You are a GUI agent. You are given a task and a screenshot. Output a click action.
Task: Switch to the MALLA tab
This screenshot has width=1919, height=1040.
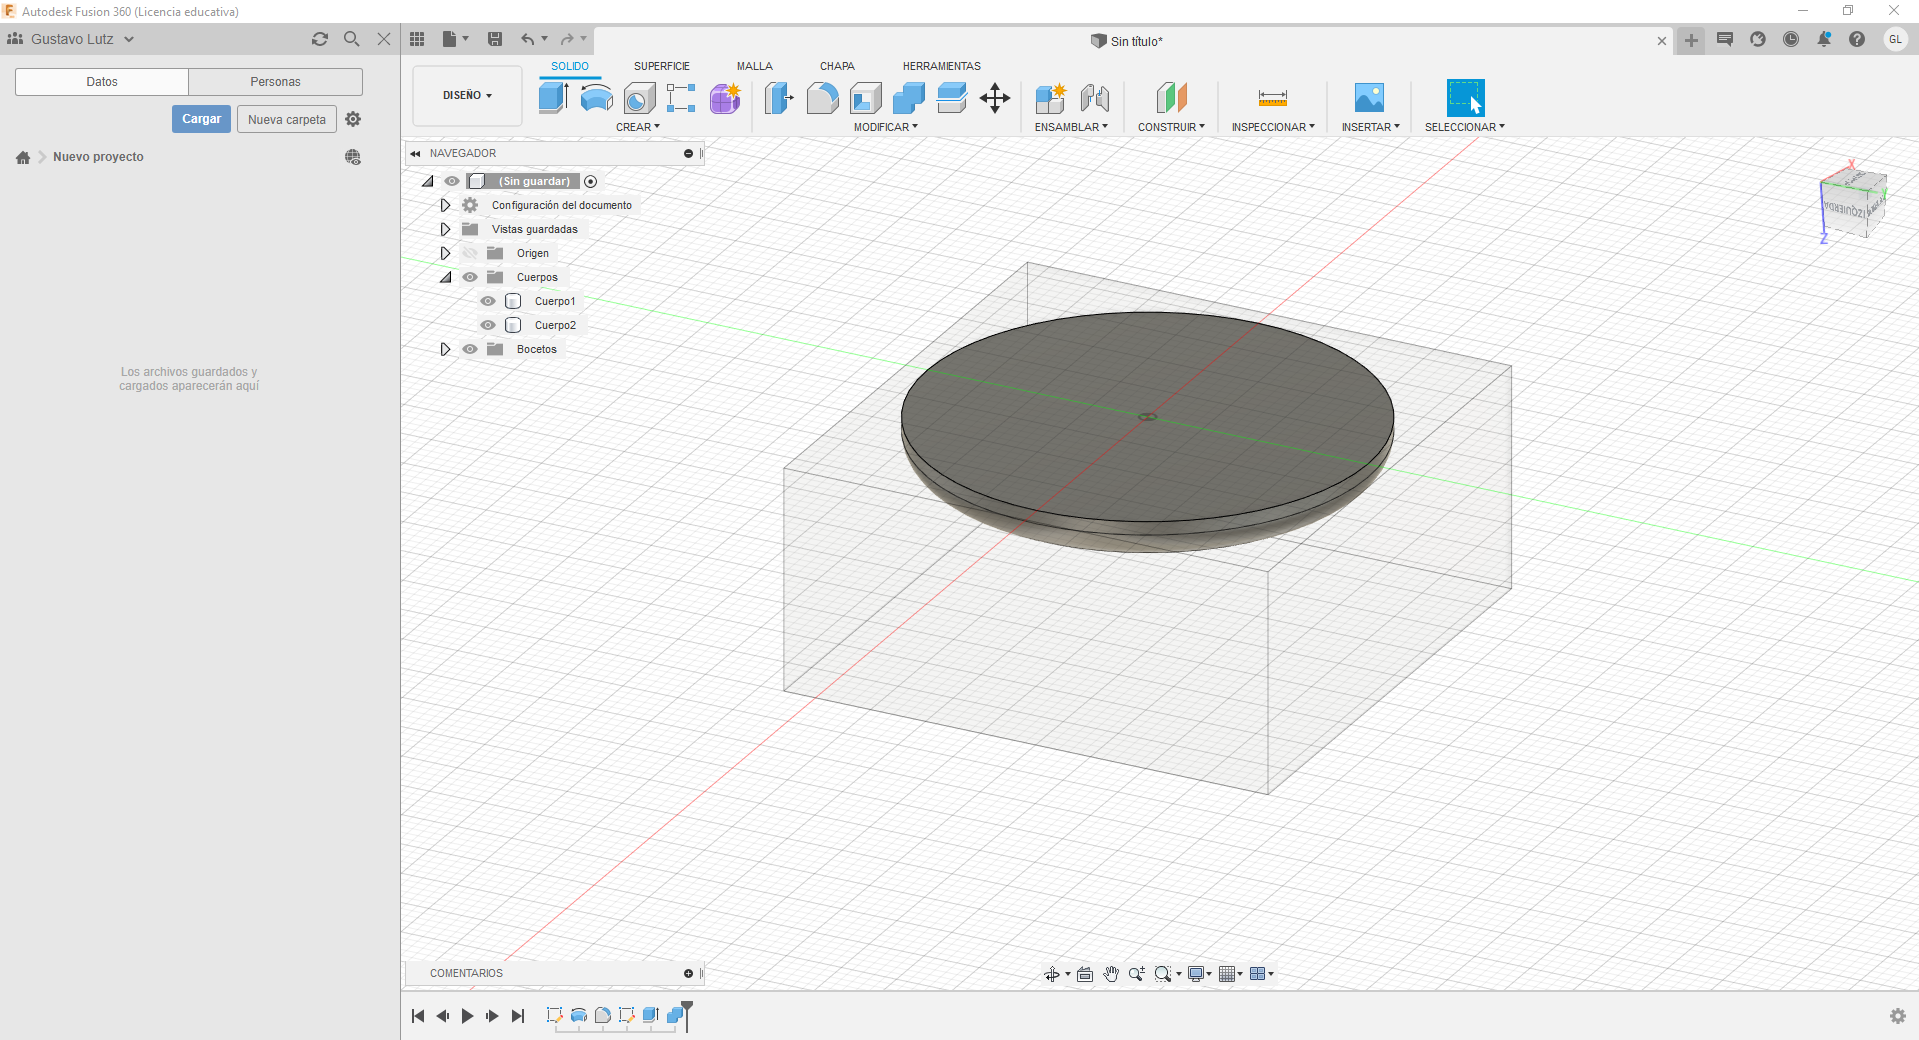[755, 66]
